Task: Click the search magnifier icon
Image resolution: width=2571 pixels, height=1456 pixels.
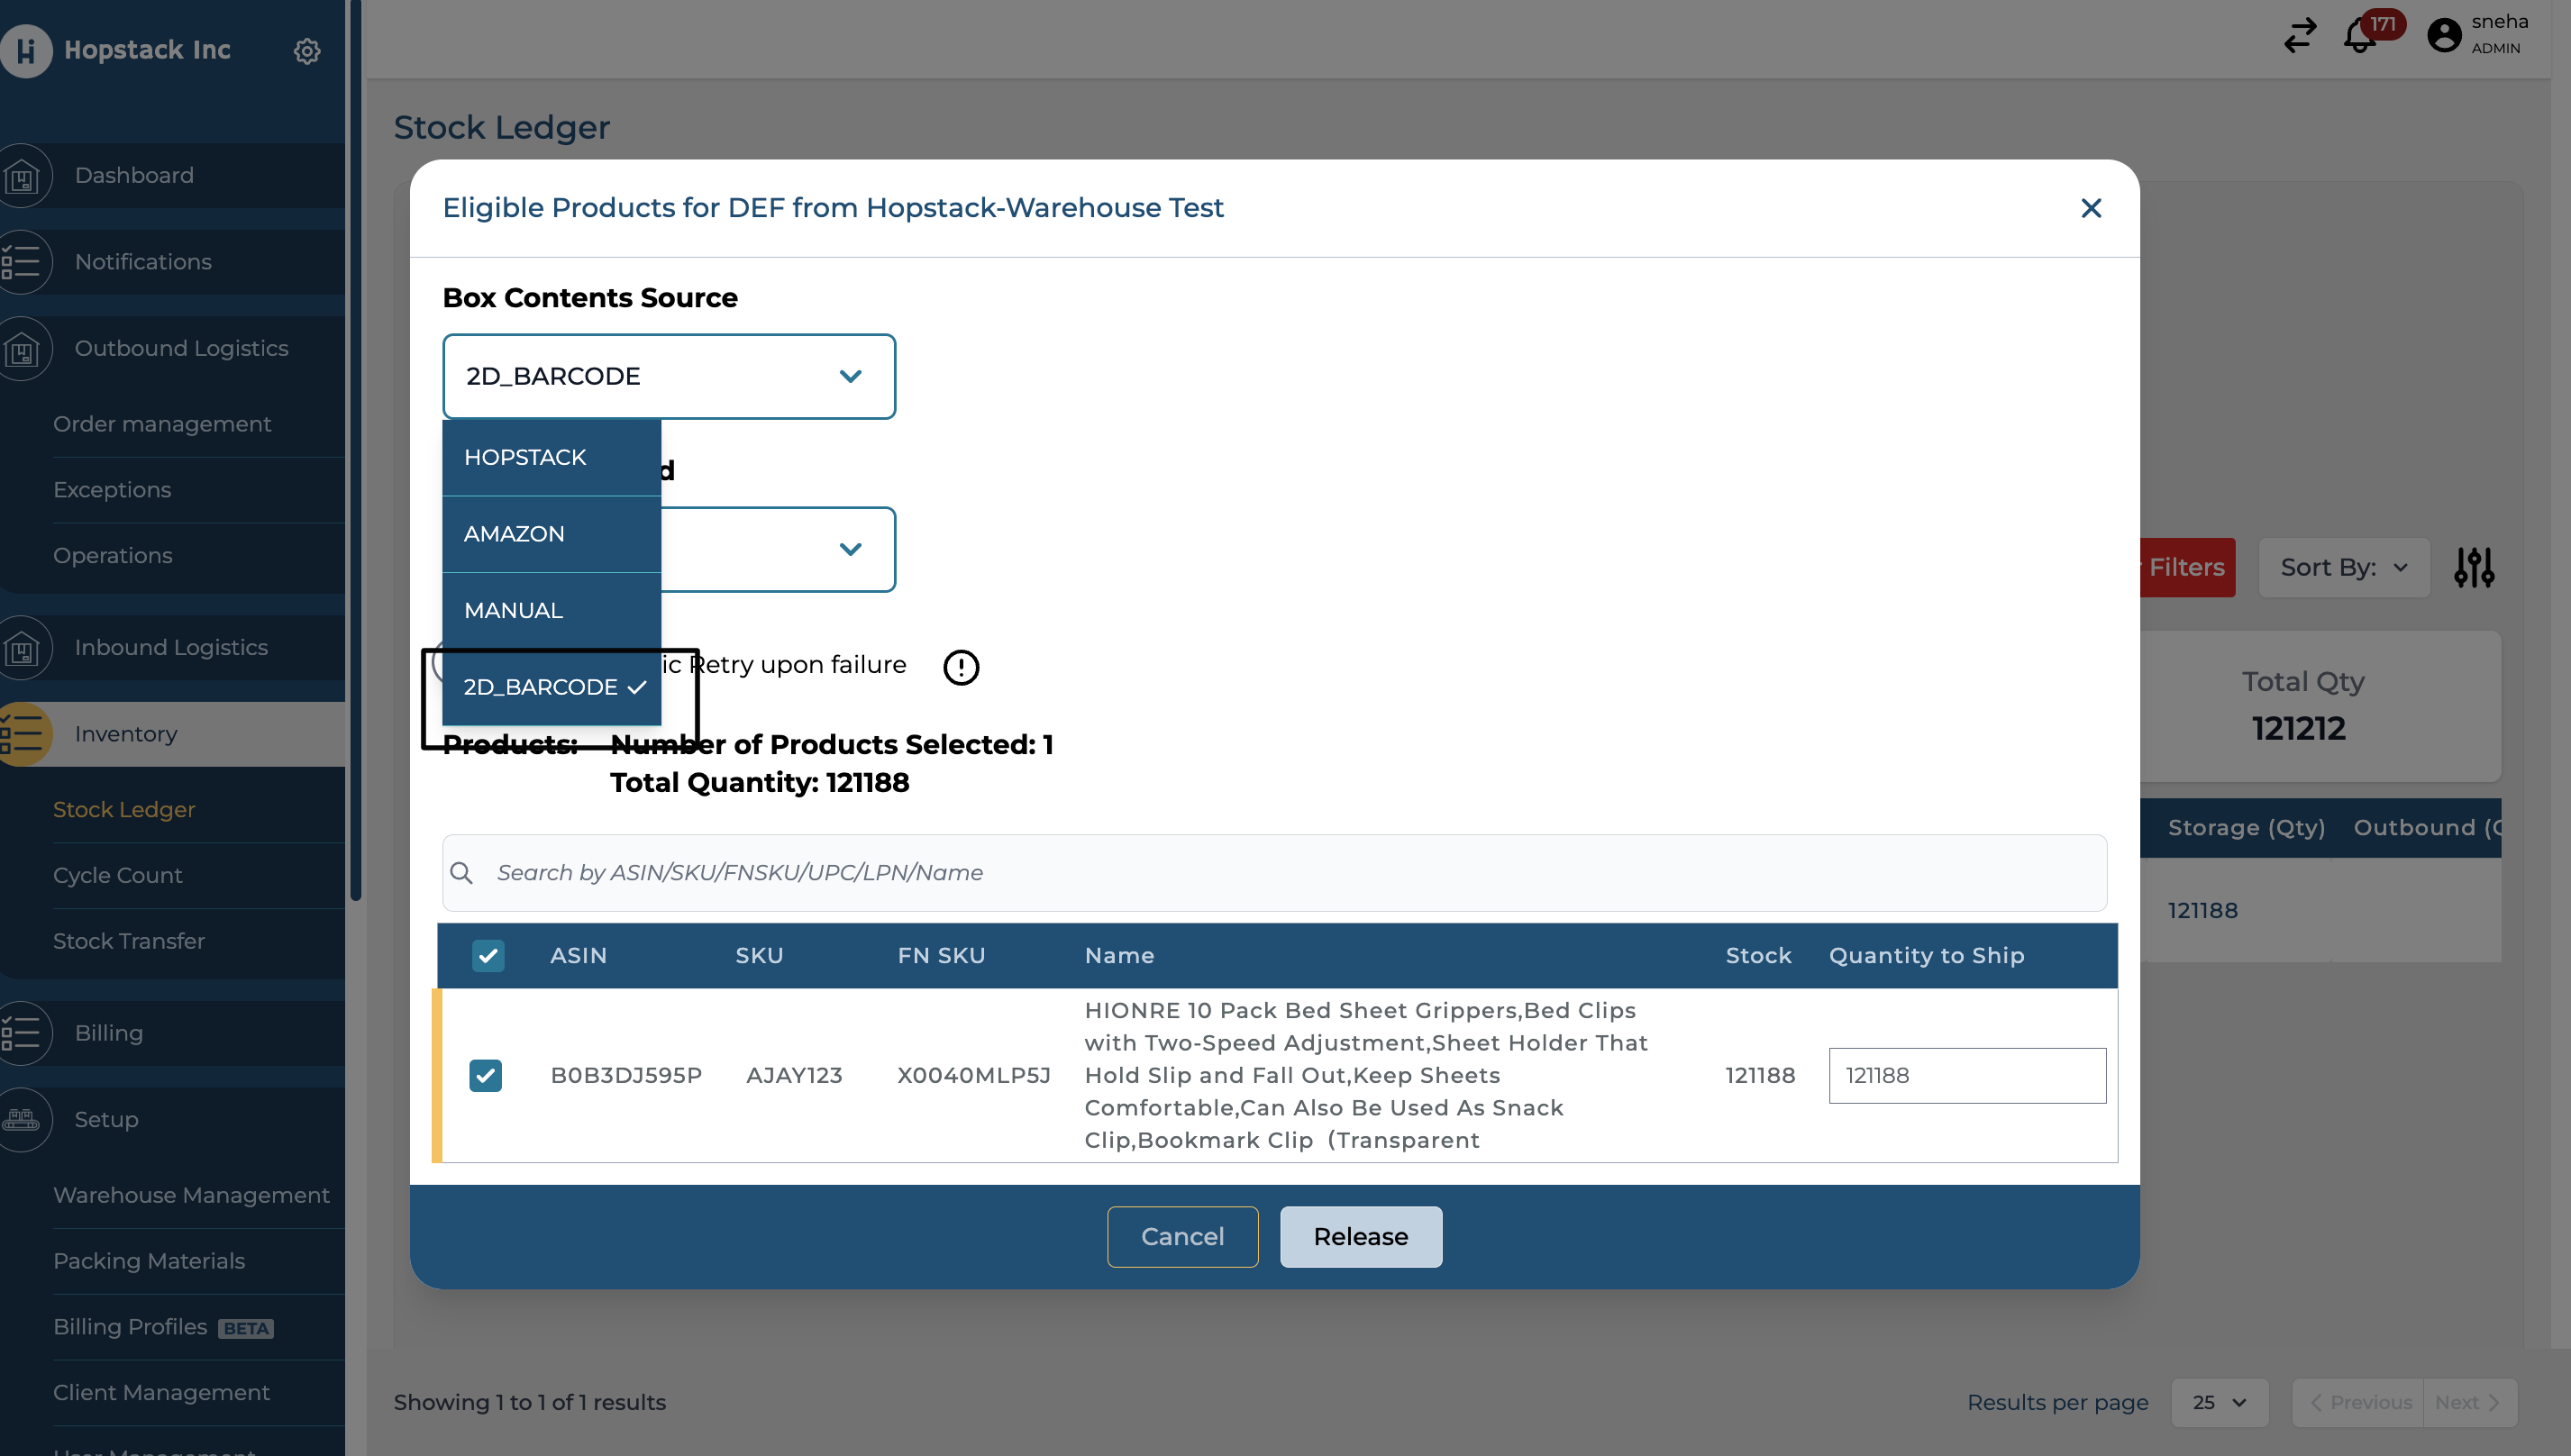Action: click(461, 873)
